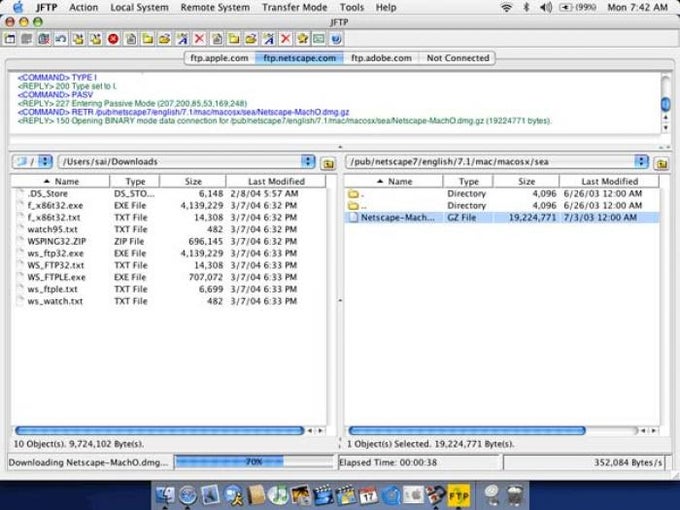
Task: Click the Trash icon in the Dock
Action: (514, 495)
